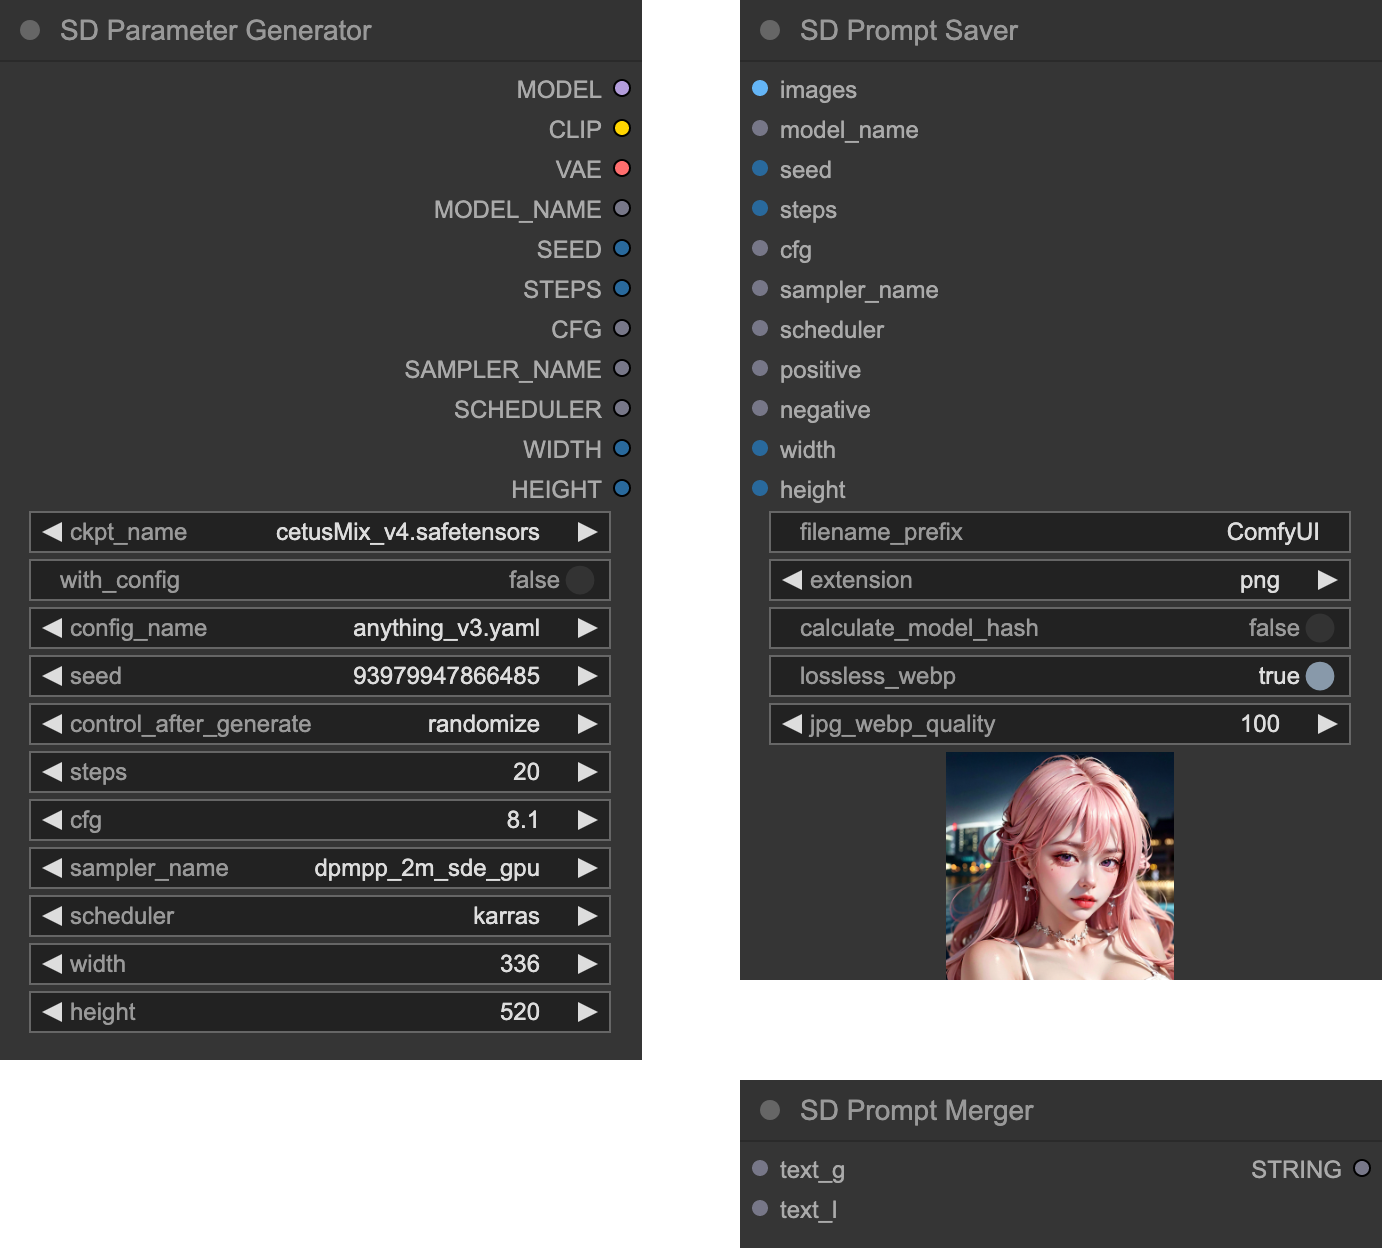1382x1248 pixels.
Task: Click the Prompt Saver cfg input socket
Action: point(760,249)
